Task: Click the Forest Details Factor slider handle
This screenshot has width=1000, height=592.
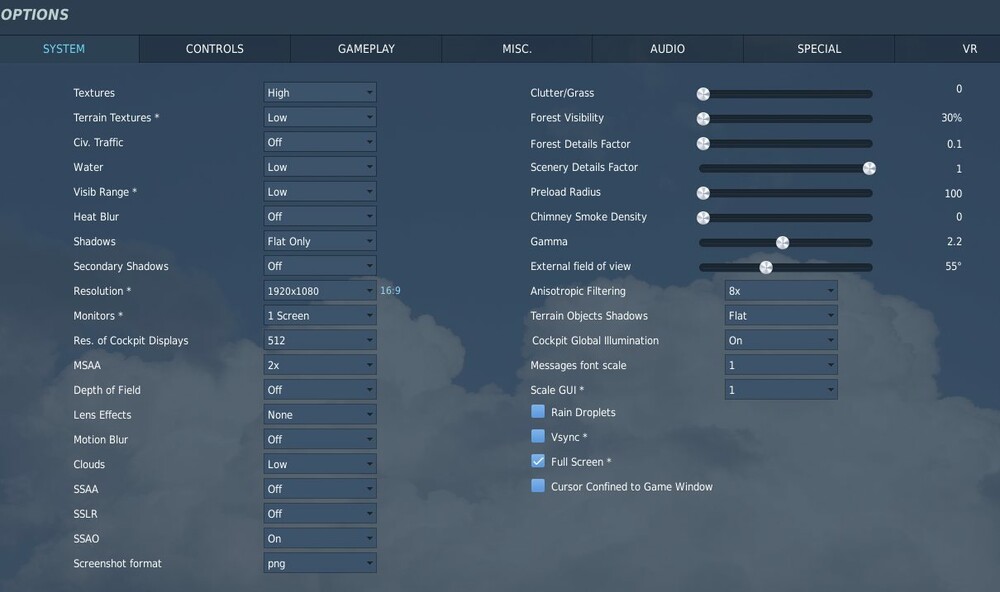Action: tap(703, 144)
